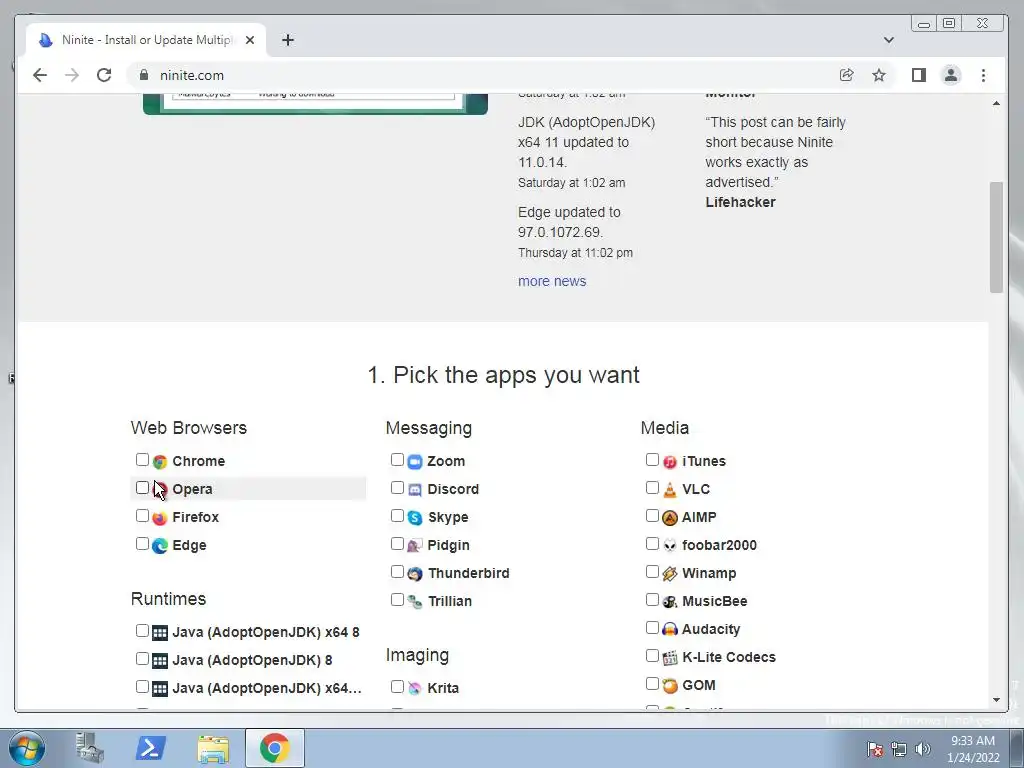Click the scrollbar down arrow
This screenshot has height=768, width=1024.
click(996, 700)
